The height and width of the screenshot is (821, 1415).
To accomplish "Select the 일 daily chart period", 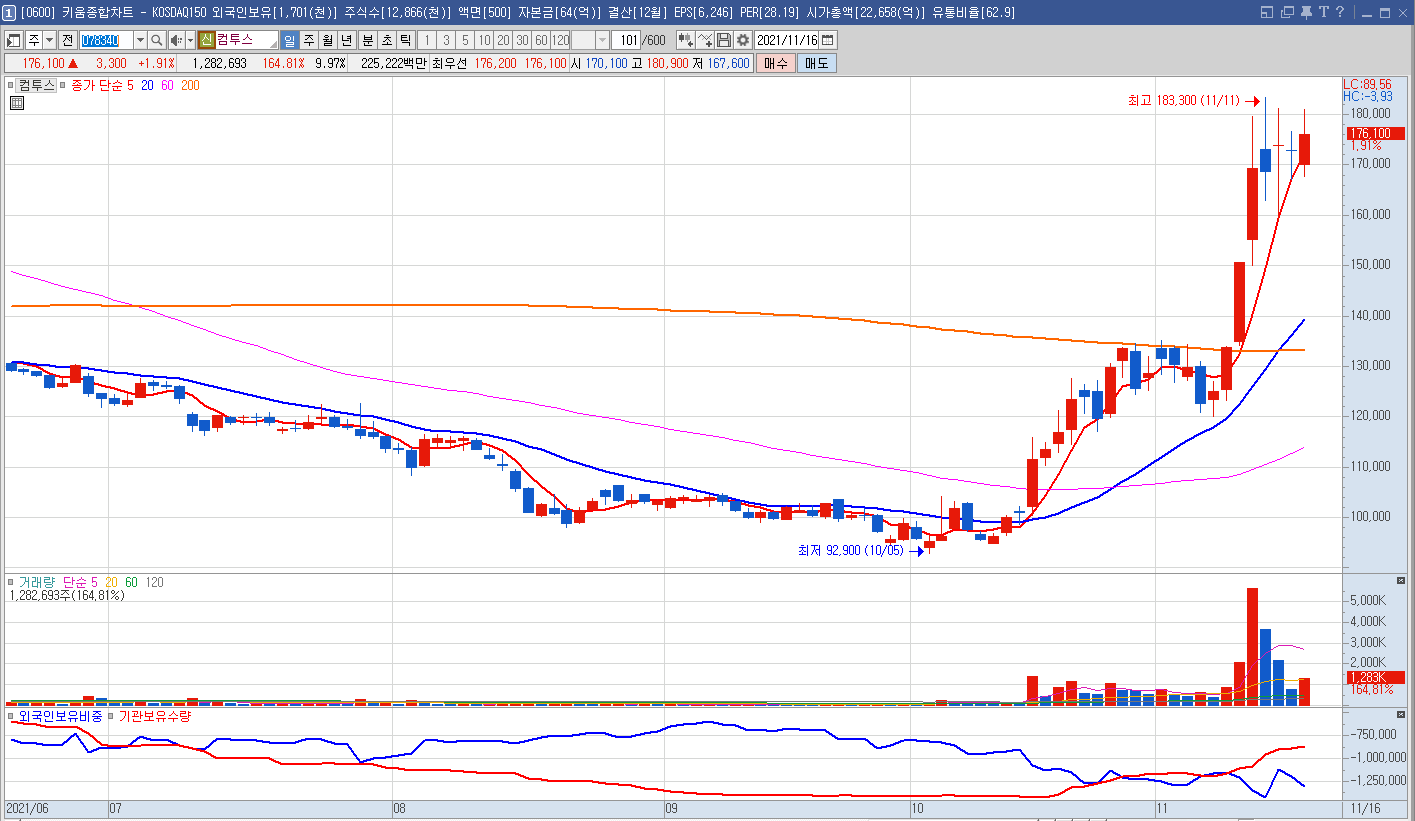I will coord(290,40).
